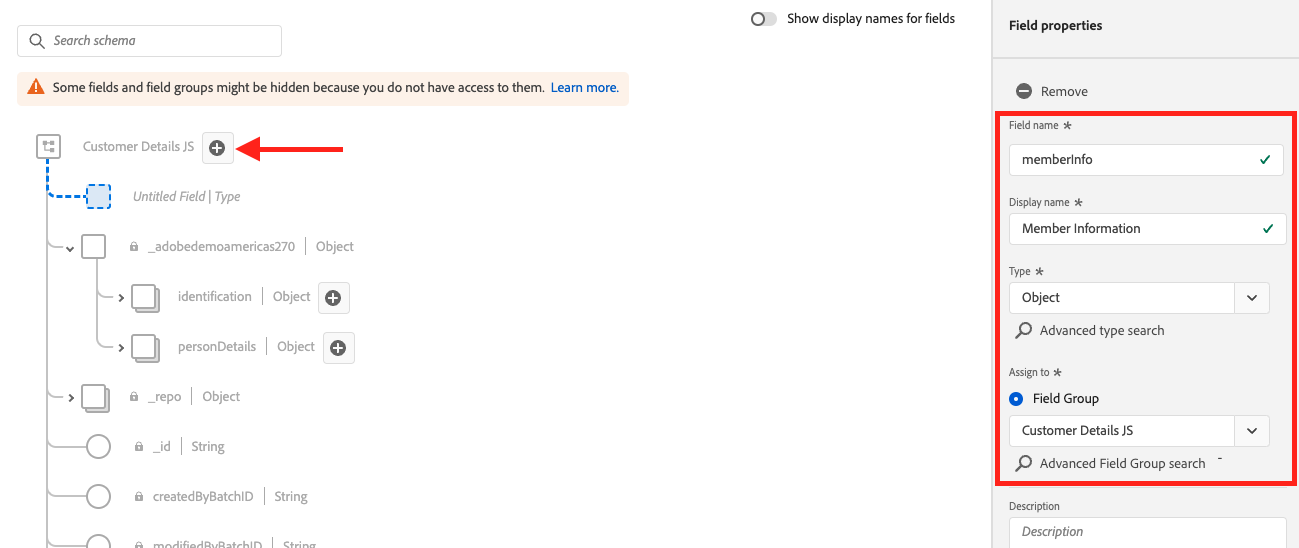Click Remove in Field properties
Viewport: 1299px width, 548px height.
coord(1064,91)
